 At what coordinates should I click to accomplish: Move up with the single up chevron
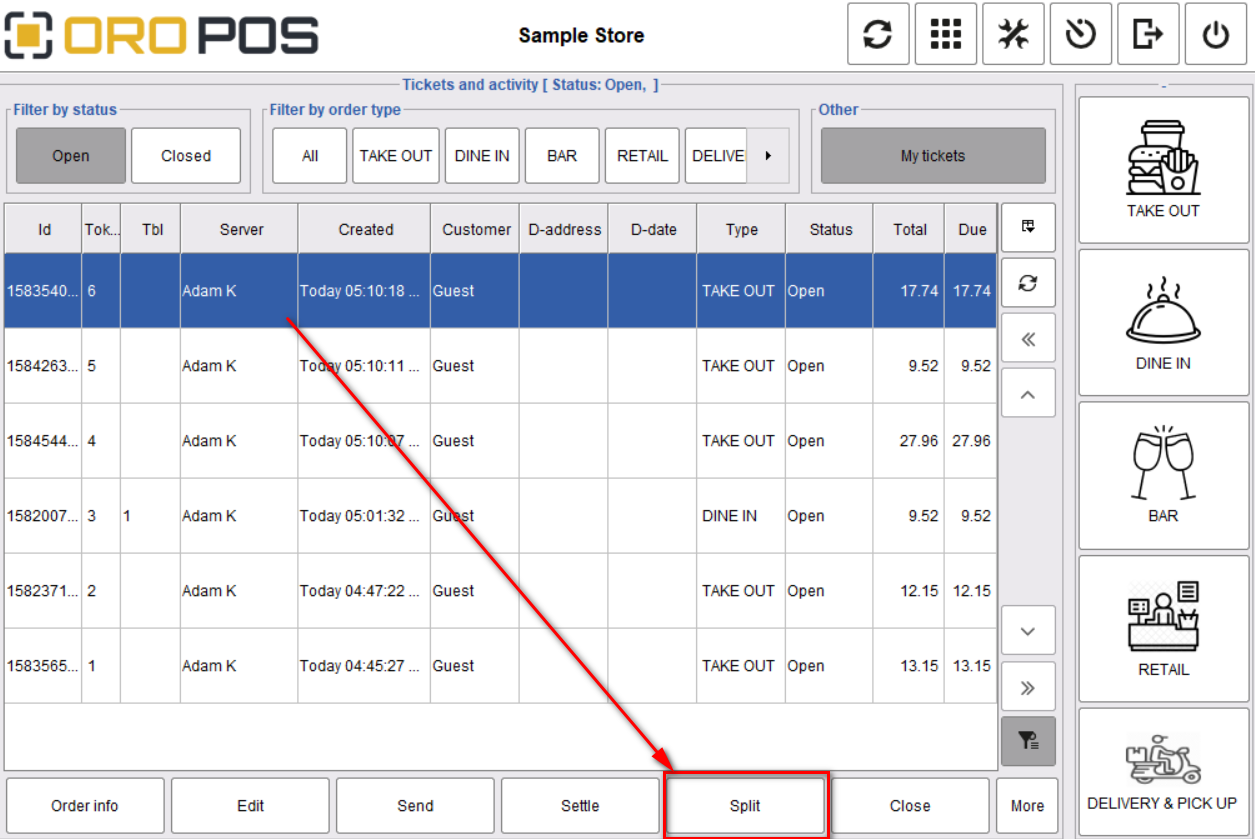[1028, 395]
